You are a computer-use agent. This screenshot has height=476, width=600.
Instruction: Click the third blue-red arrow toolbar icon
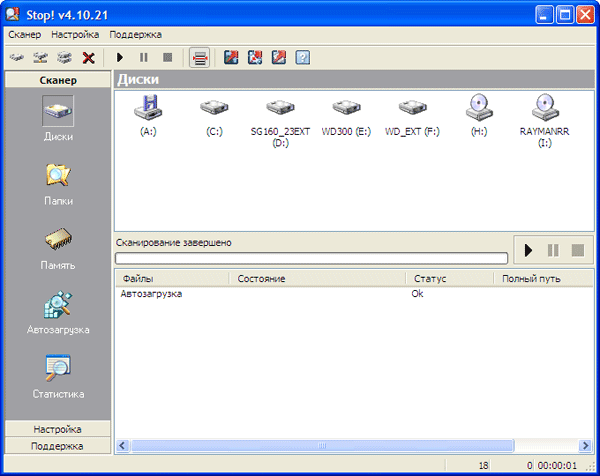click(279, 58)
